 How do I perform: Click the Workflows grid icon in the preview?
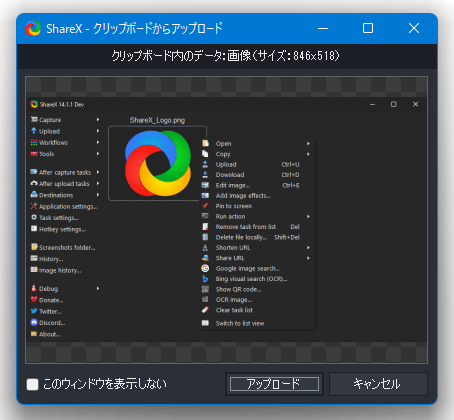(34, 142)
